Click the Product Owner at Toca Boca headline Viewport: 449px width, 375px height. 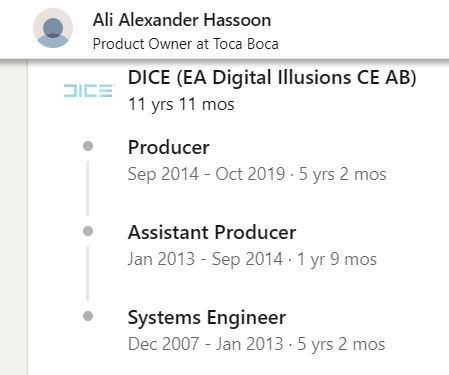coord(186,44)
